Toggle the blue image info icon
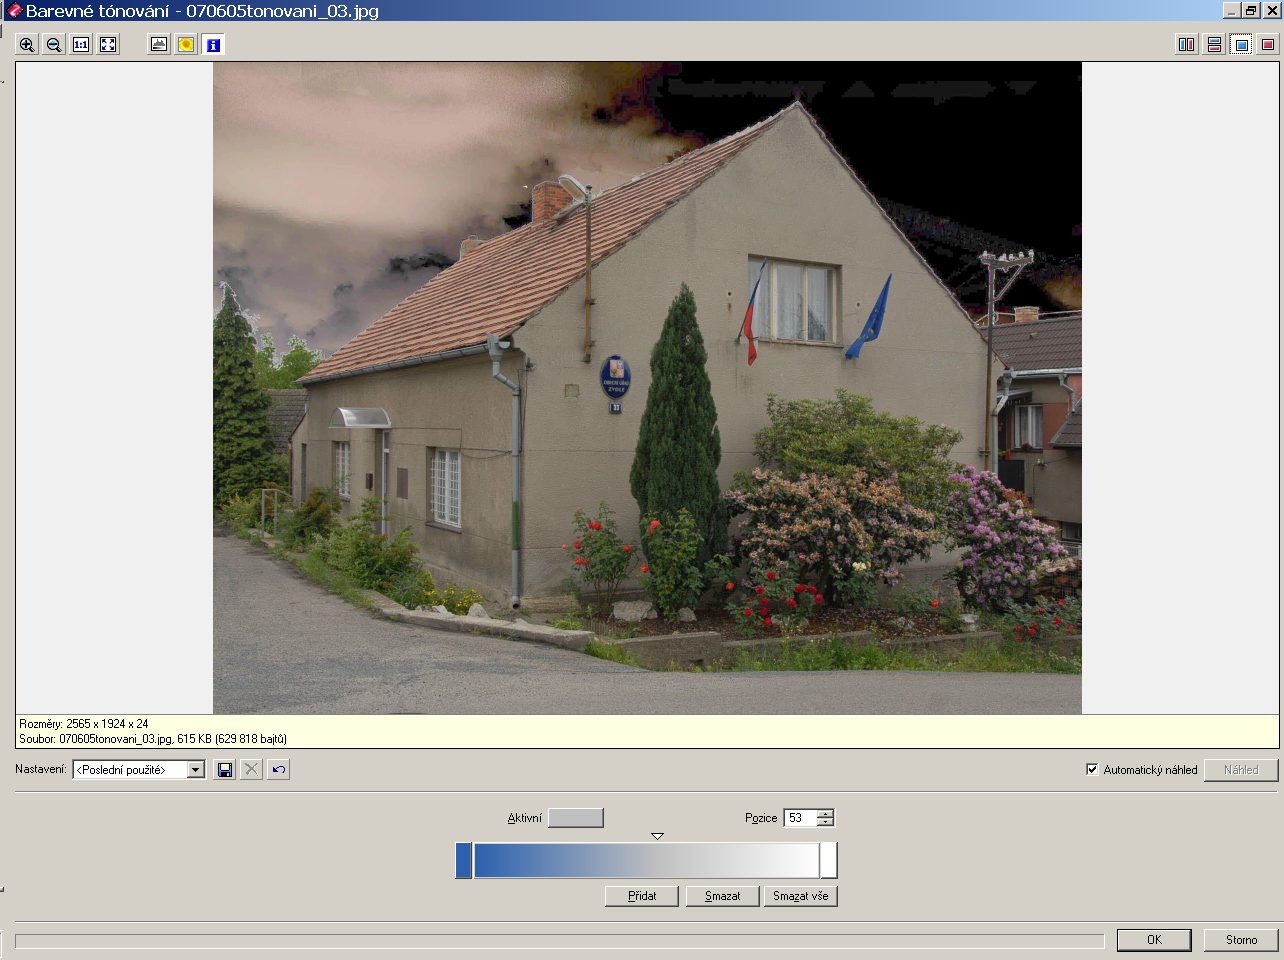This screenshot has width=1284, height=960. pos(213,45)
